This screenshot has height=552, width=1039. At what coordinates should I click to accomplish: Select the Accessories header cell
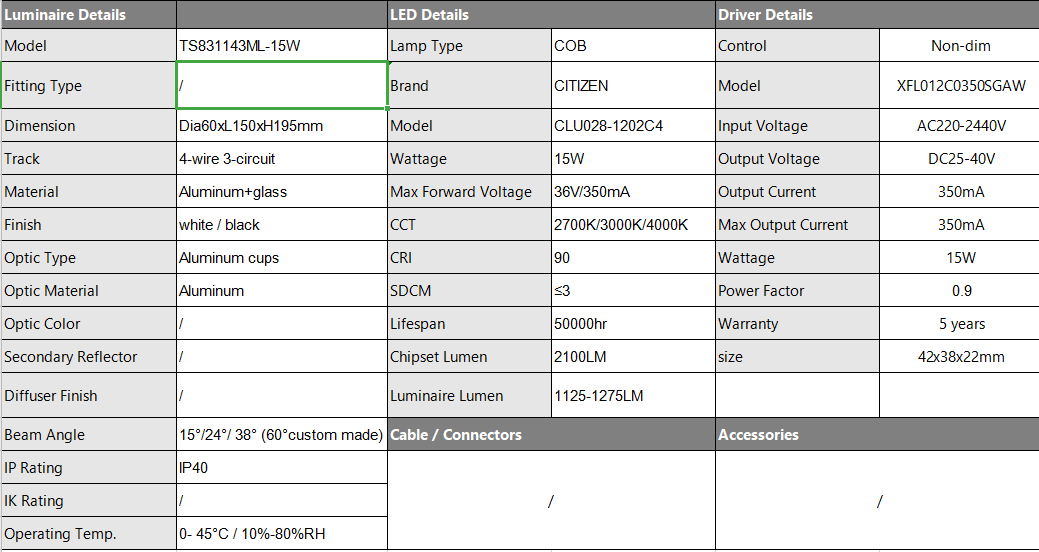tap(877, 435)
